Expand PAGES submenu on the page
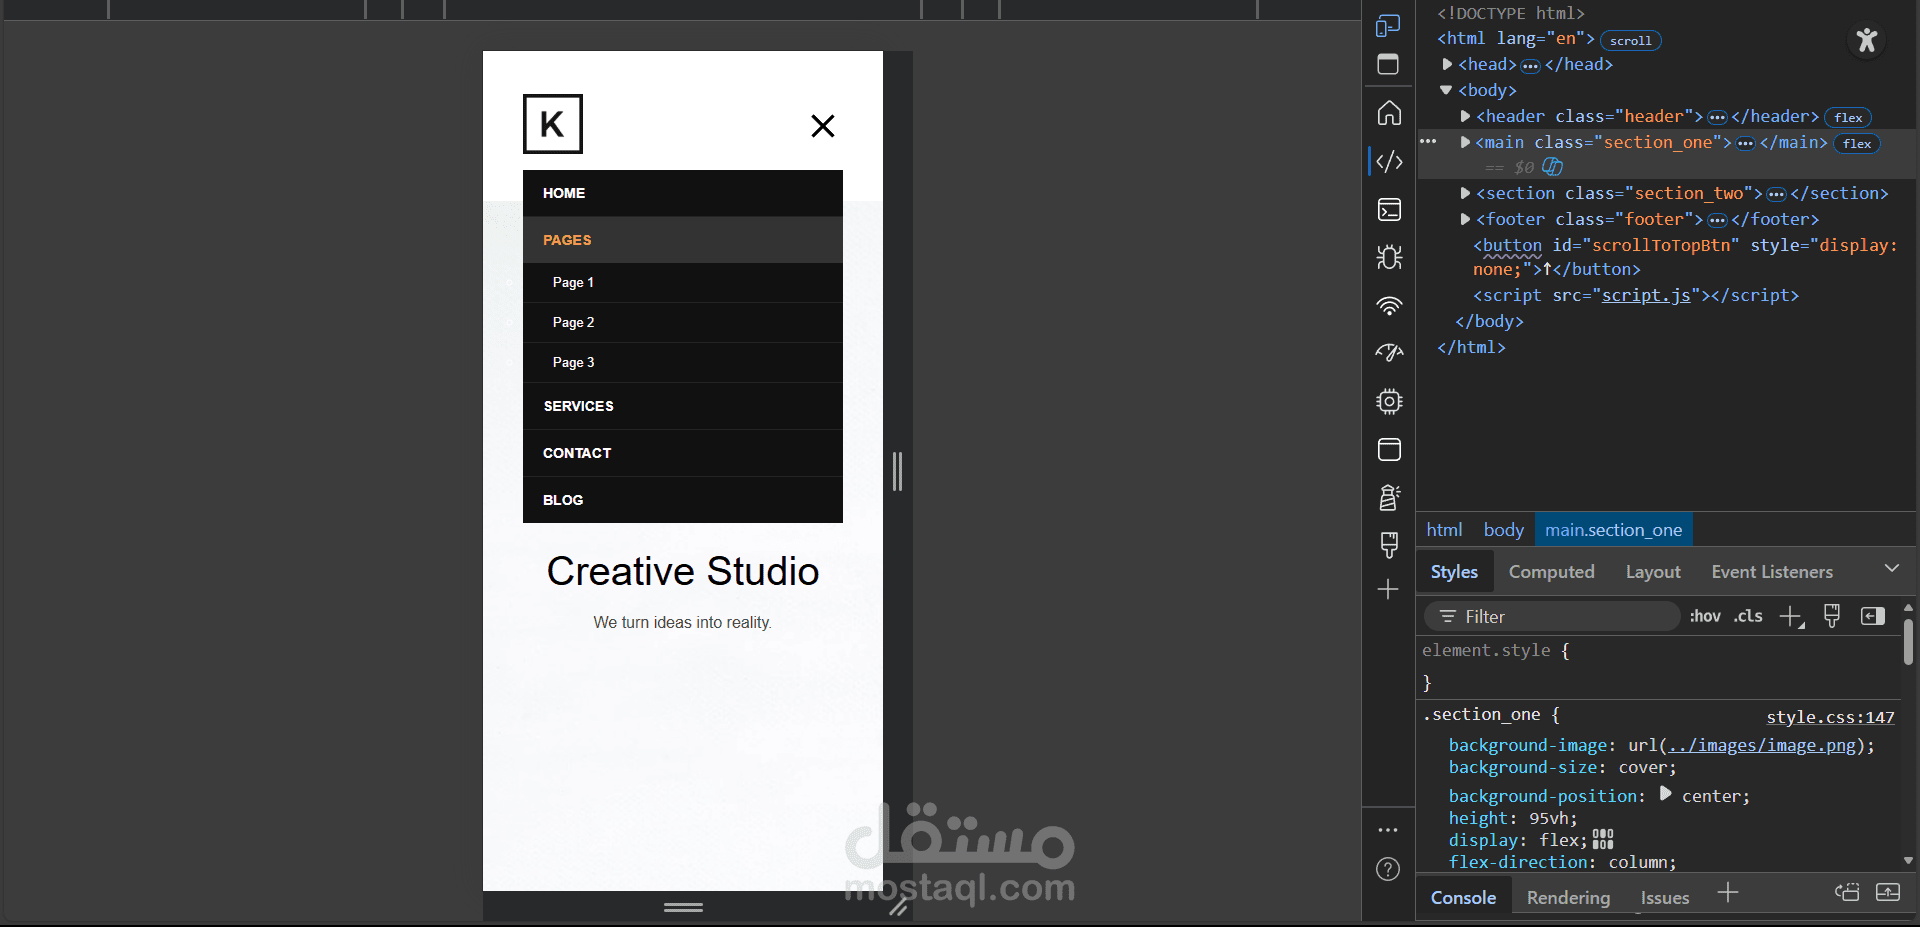Viewport: 1920px width, 927px height. 683,240
